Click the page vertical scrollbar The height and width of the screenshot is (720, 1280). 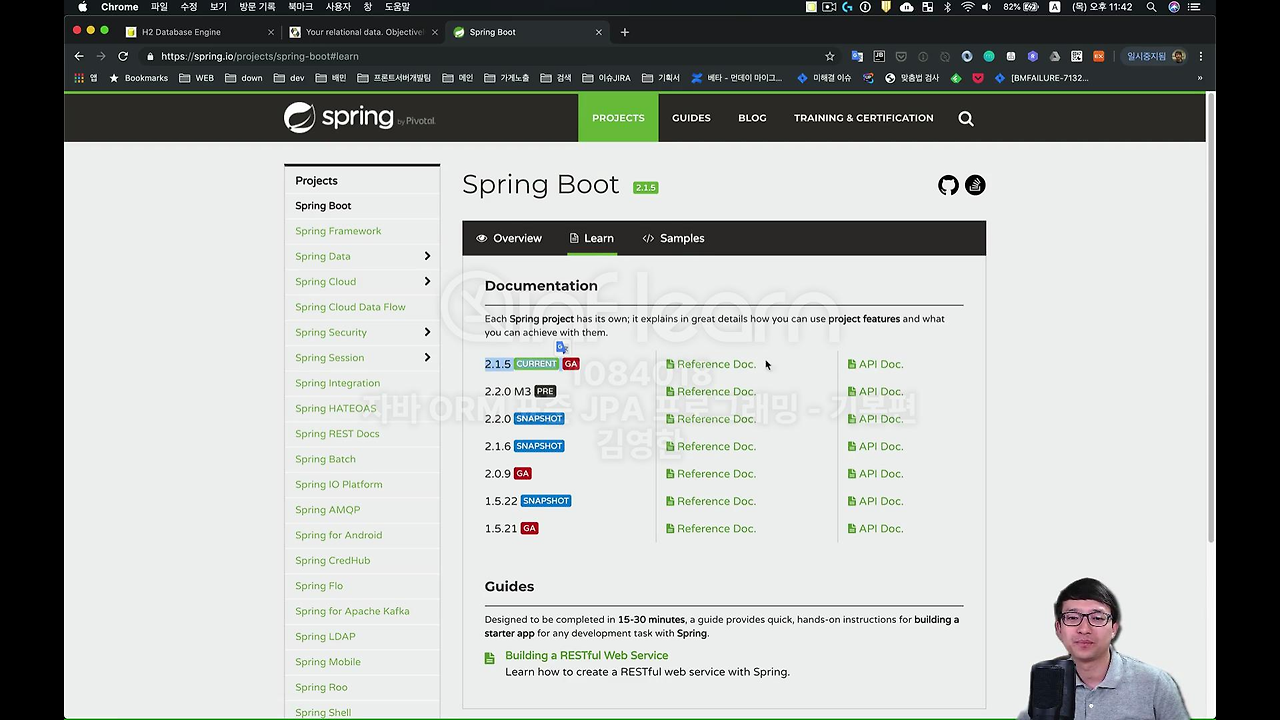1210,320
